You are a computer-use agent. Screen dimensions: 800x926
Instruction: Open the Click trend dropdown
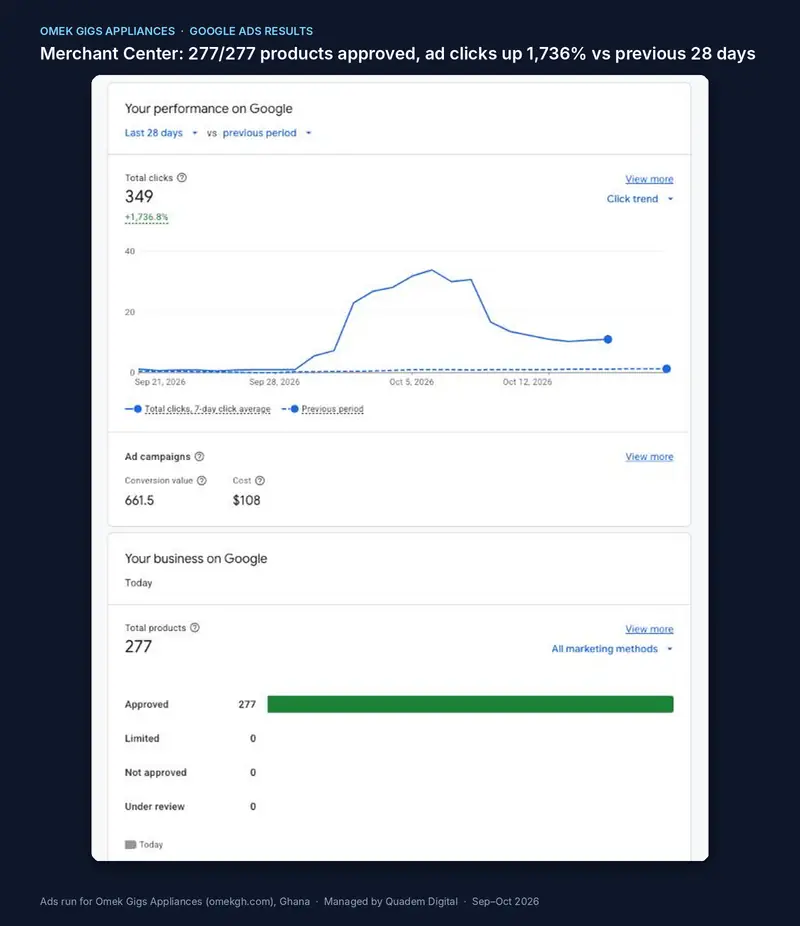pyautogui.click(x=640, y=199)
